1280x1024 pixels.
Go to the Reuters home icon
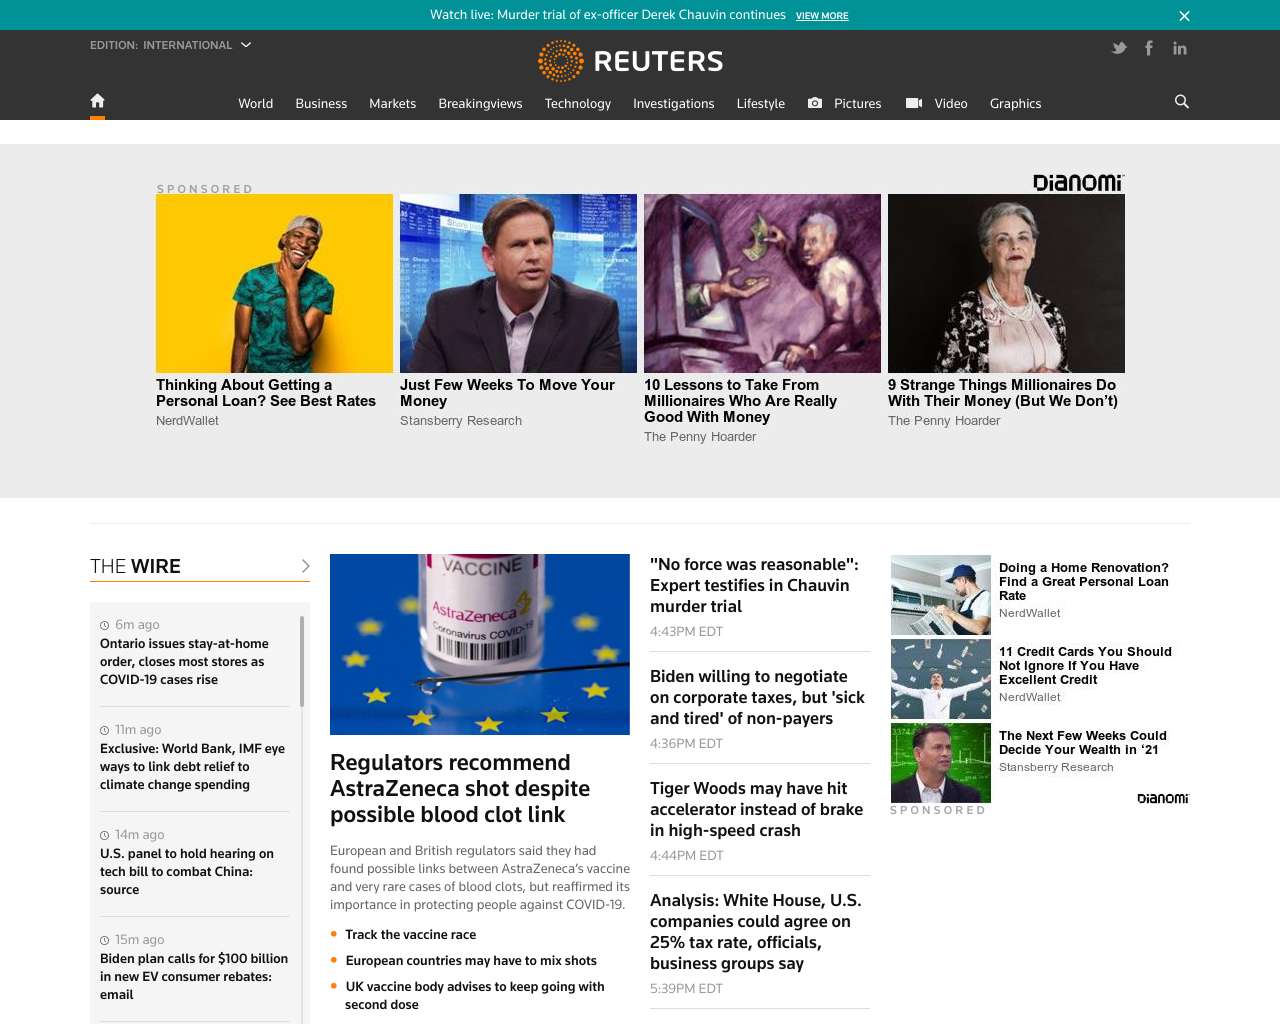pyautogui.click(x=97, y=101)
